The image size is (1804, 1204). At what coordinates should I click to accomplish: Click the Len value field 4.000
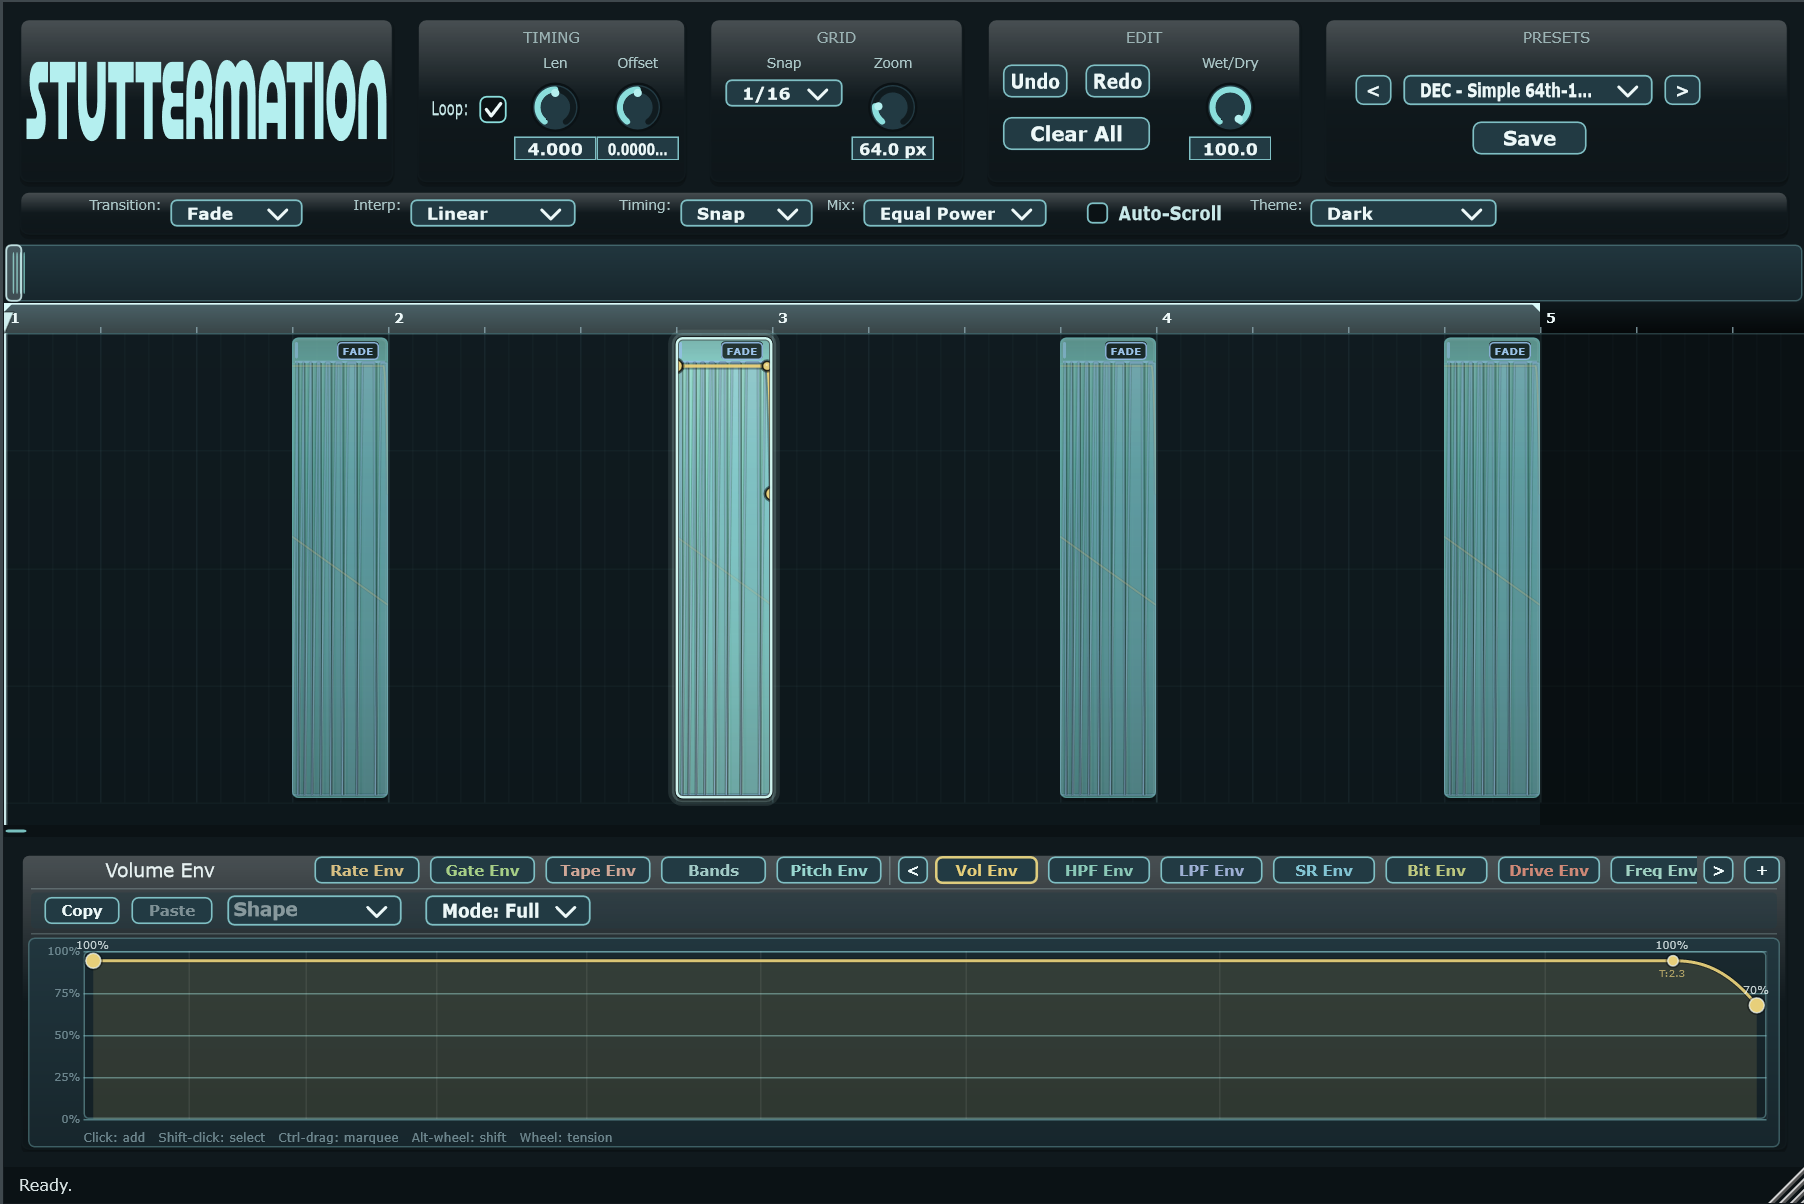[x=555, y=149]
